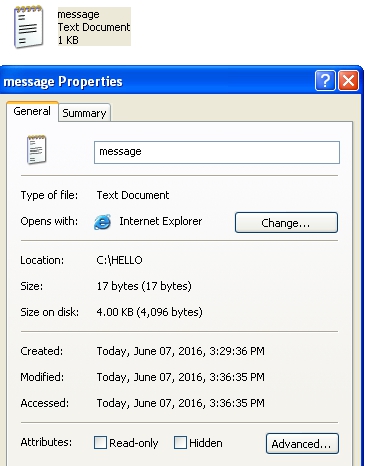This screenshot has width=365, height=466.
Task: Click "Text Document" label beside file icon
Action: point(94,27)
